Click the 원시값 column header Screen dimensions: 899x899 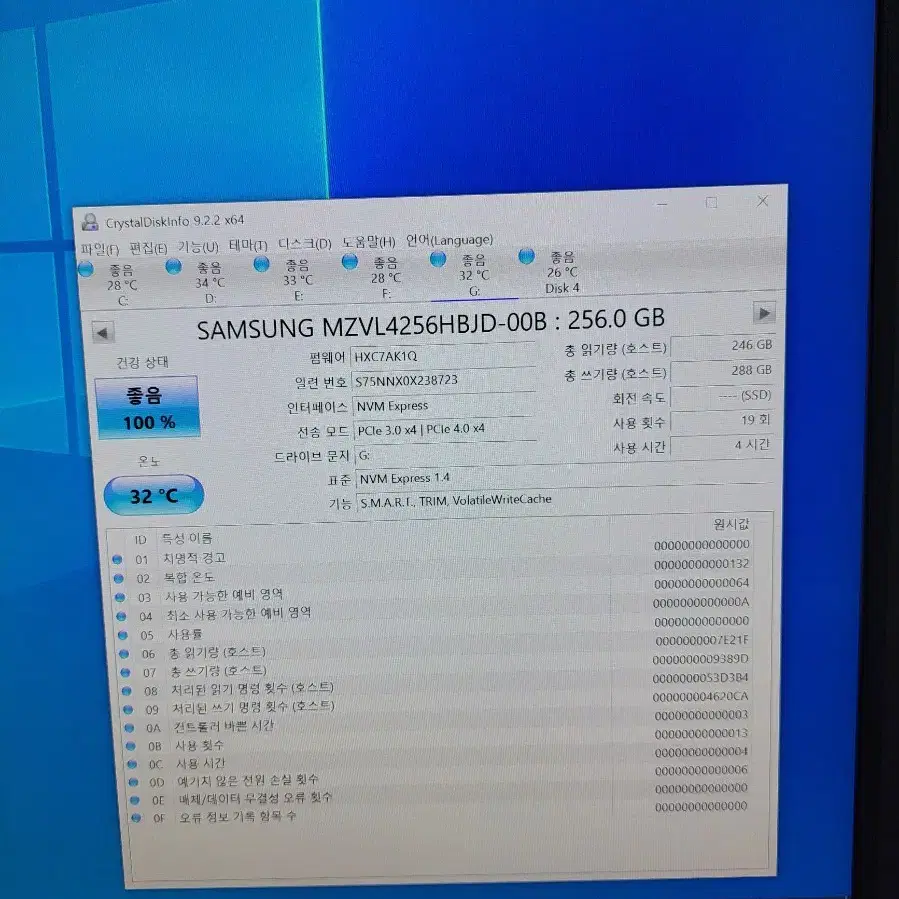pyautogui.click(x=730, y=524)
